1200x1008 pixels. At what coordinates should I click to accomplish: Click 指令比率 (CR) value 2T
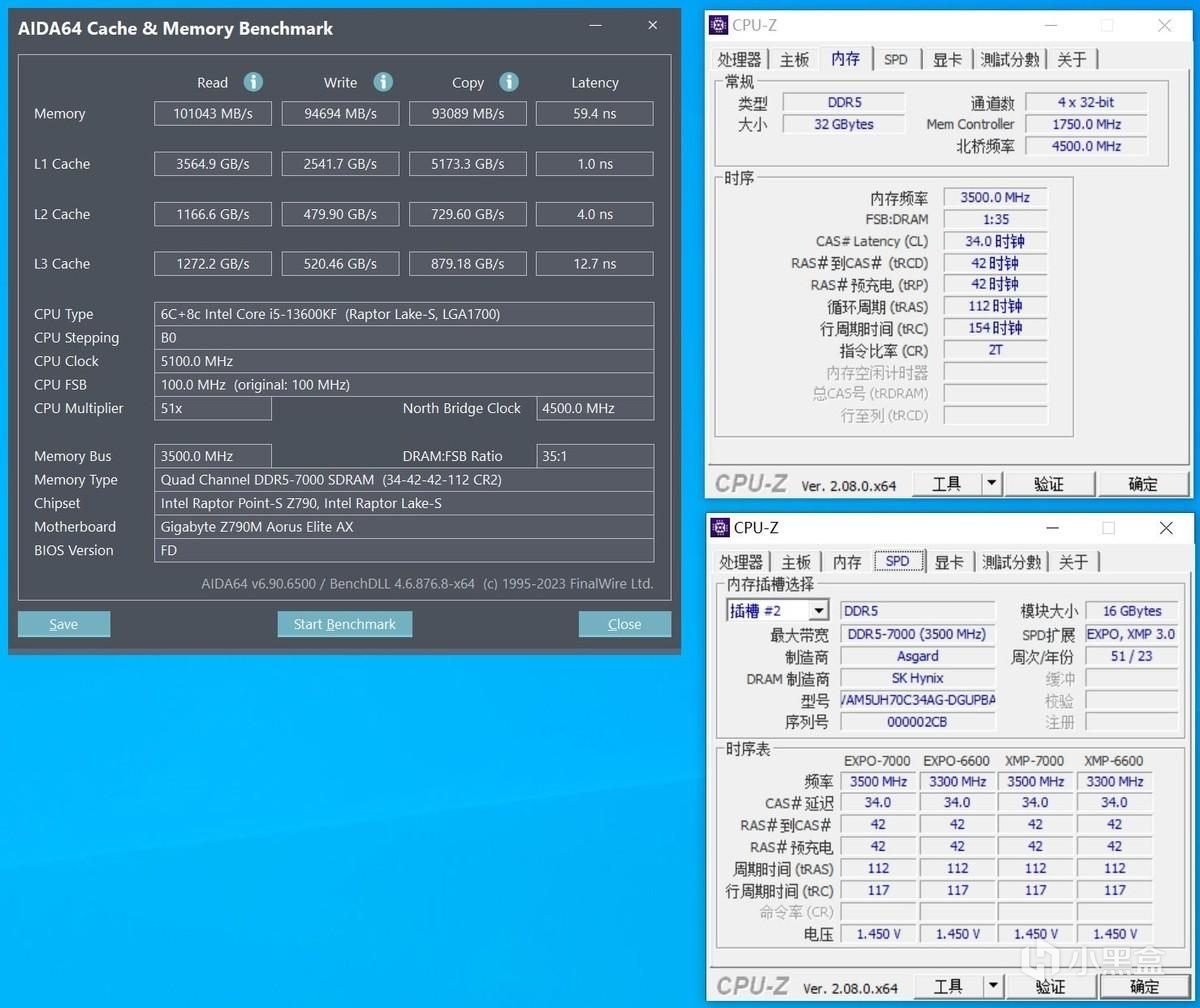click(x=995, y=350)
